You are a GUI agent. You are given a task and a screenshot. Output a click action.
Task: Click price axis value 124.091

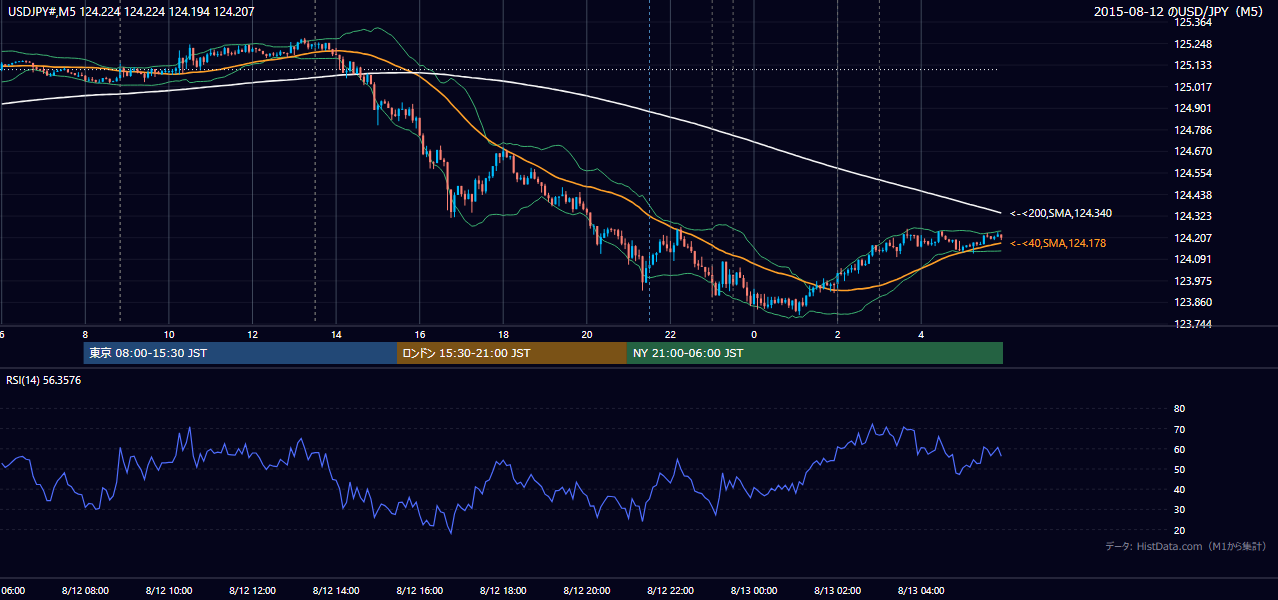click(x=1192, y=259)
